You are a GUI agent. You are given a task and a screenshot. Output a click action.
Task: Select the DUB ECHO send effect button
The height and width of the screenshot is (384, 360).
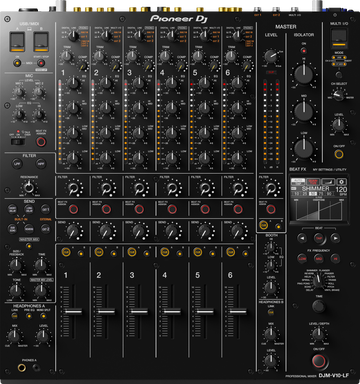[x=12, y=229]
